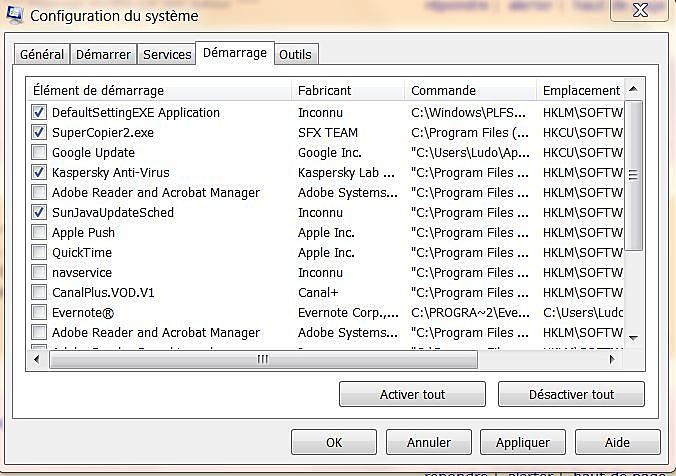Uncheck SuperCopier2.exe startup checkbox
Screen dimensions: 676x476
pyautogui.click(x=39, y=132)
